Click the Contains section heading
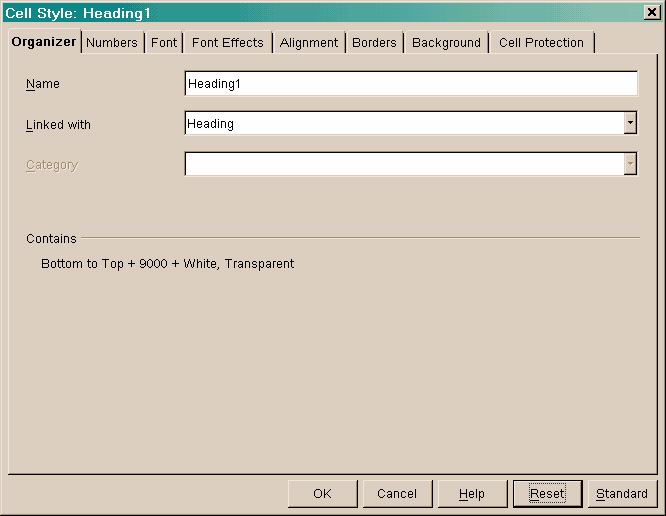The width and height of the screenshot is (666, 516). [51, 239]
